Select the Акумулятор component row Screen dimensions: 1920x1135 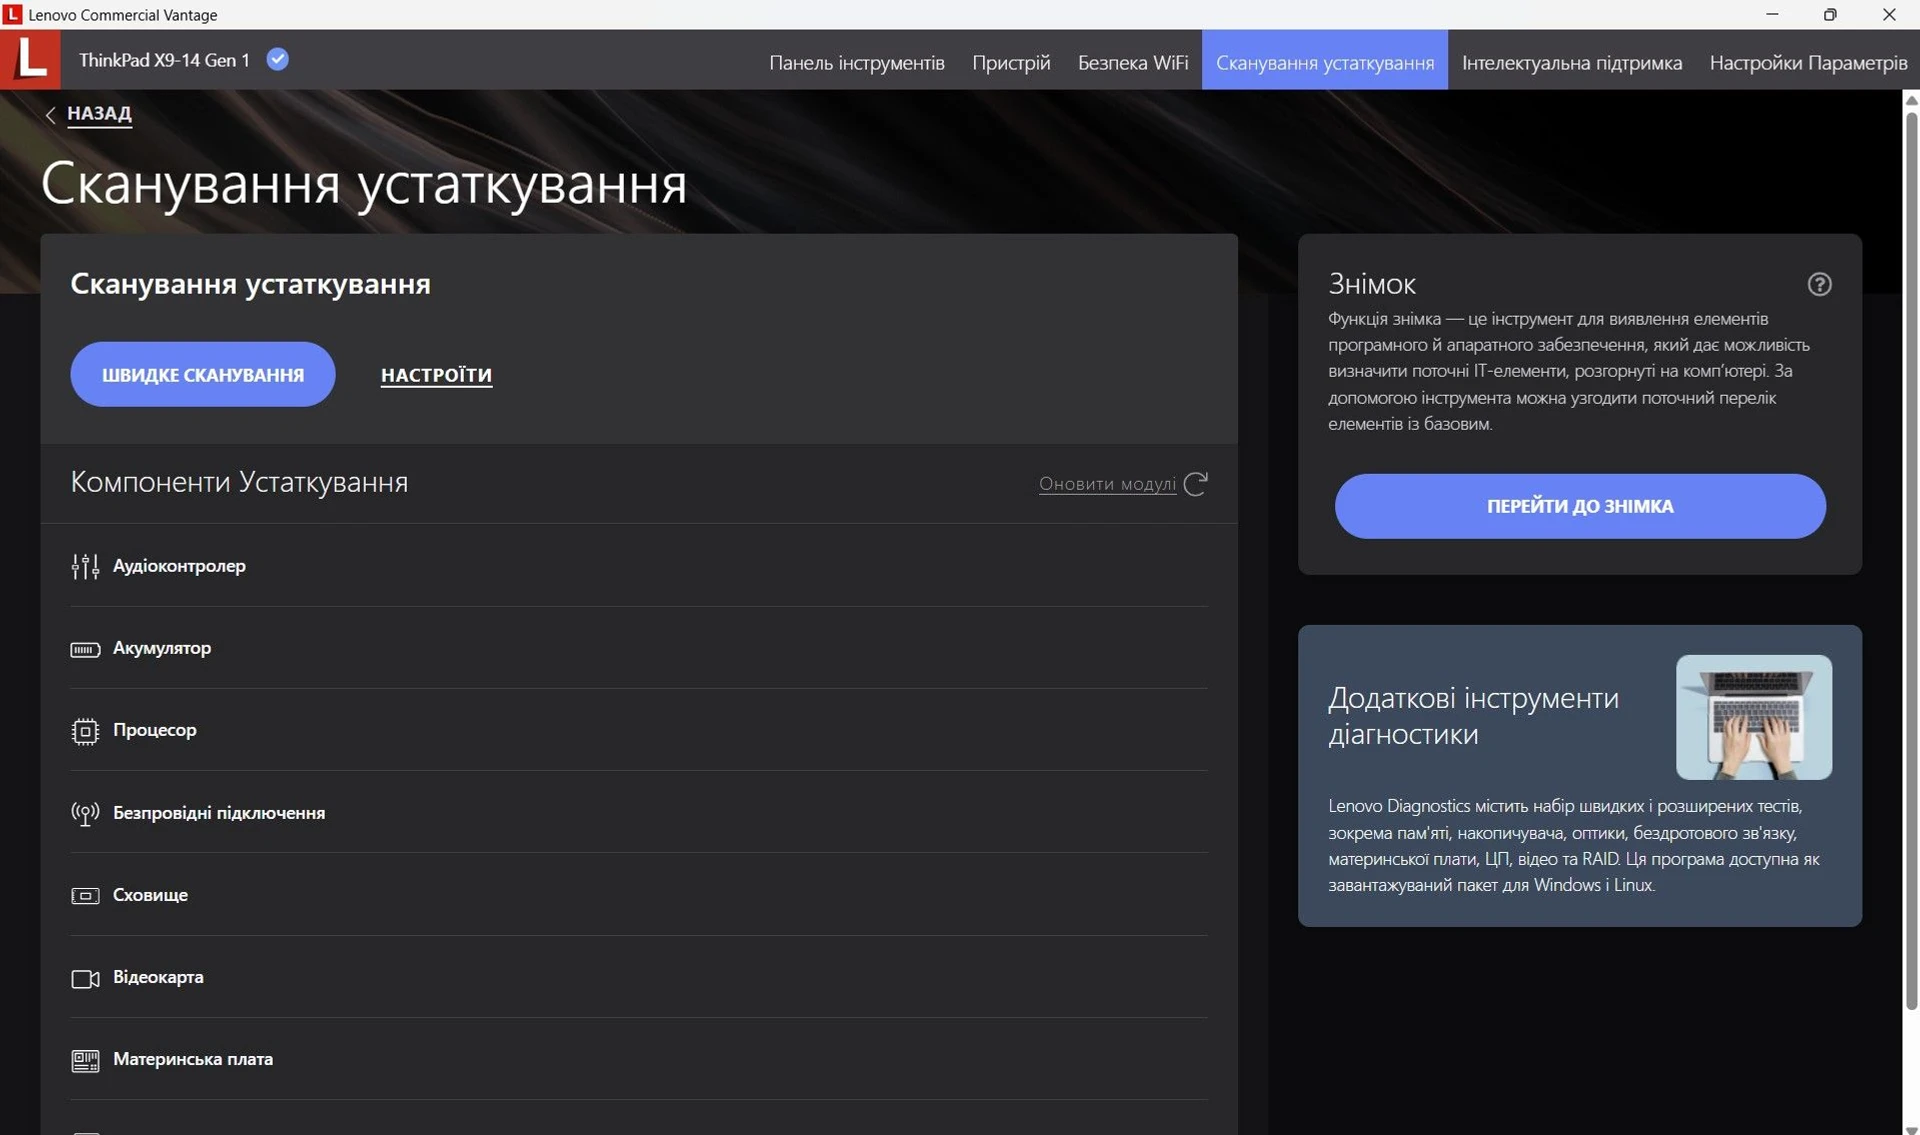pos(639,648)
